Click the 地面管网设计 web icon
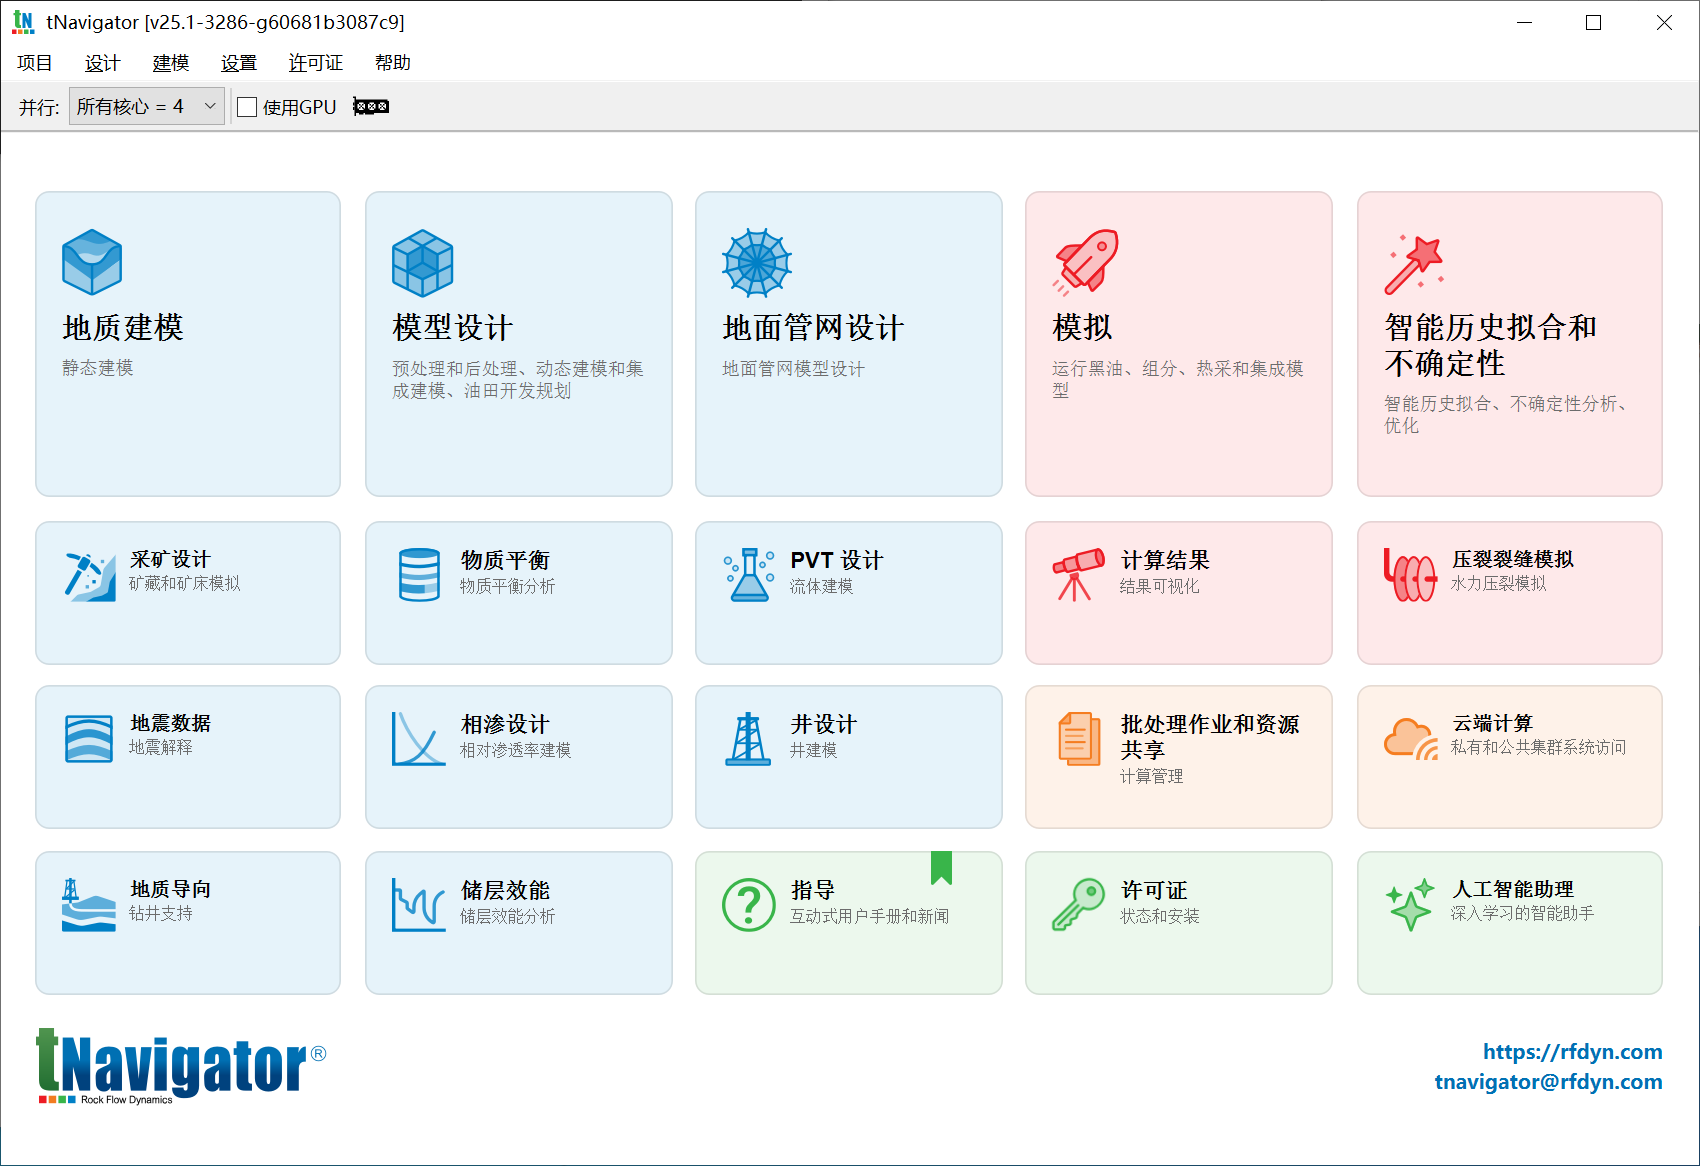The width and height of the screenshot is (1700, 1166). coord(757,262)
